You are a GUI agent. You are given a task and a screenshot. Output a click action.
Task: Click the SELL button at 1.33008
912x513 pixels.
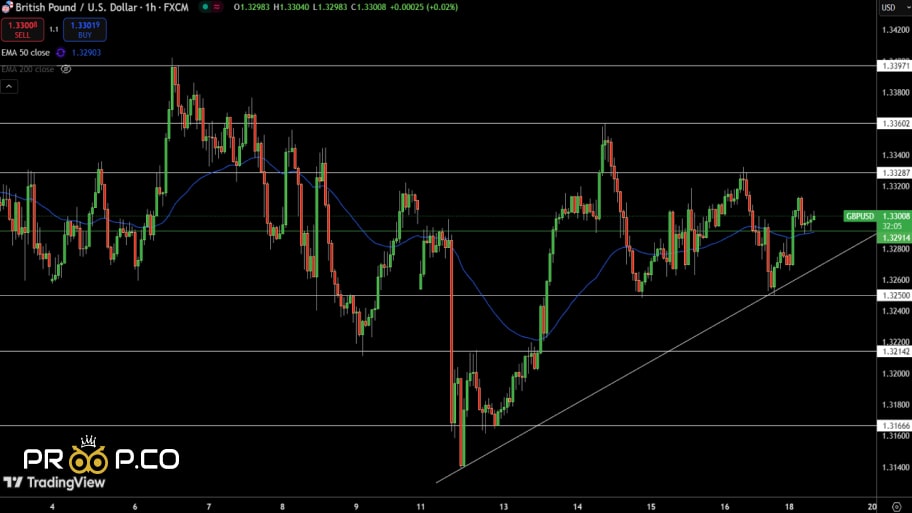(22, 30)
